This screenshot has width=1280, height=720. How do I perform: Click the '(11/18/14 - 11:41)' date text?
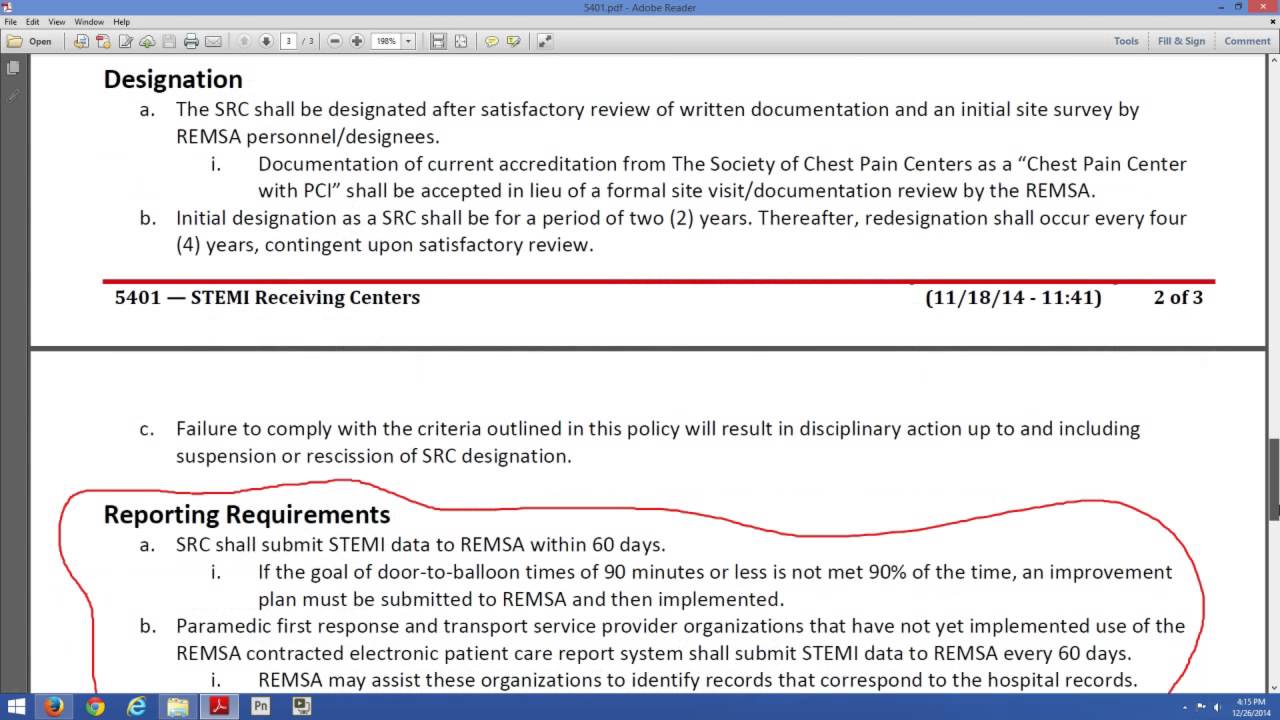pos(1013,298)
